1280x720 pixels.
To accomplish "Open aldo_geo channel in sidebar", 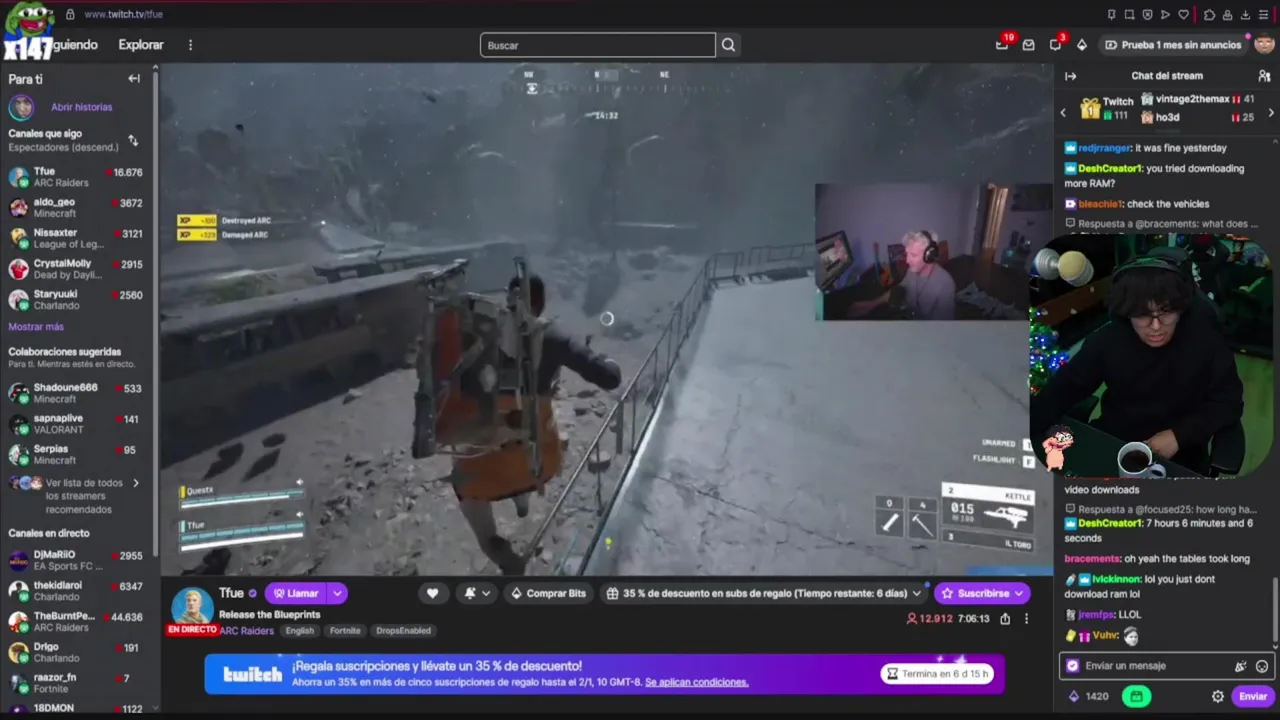I will pyautogui.click(x=77, y=208).
